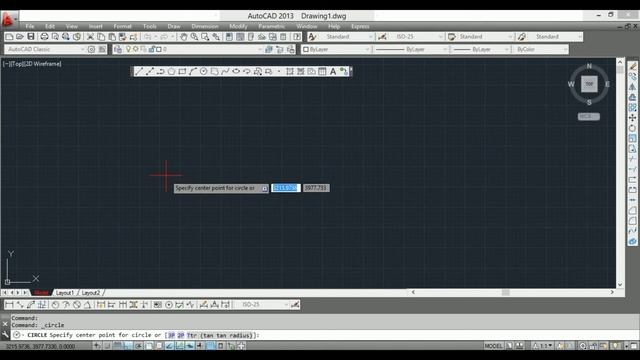
Task: Select the Radius dimension tool
Action: (x=55, y=304)
